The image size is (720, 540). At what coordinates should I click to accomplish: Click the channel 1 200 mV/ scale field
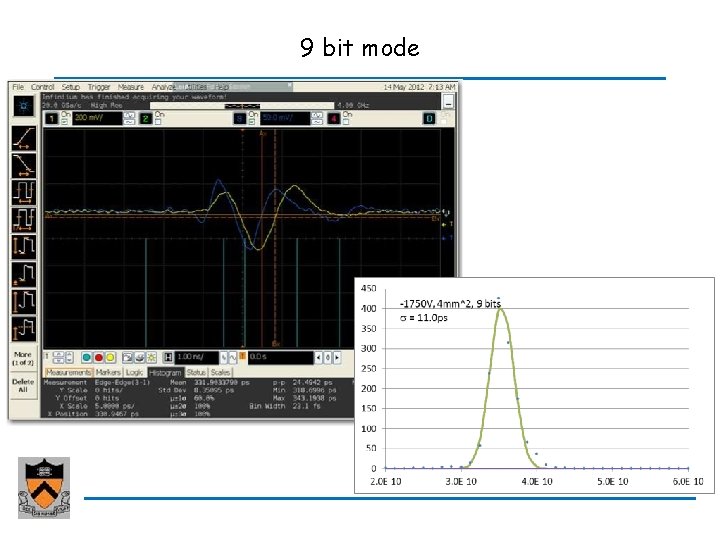point(97,118)
